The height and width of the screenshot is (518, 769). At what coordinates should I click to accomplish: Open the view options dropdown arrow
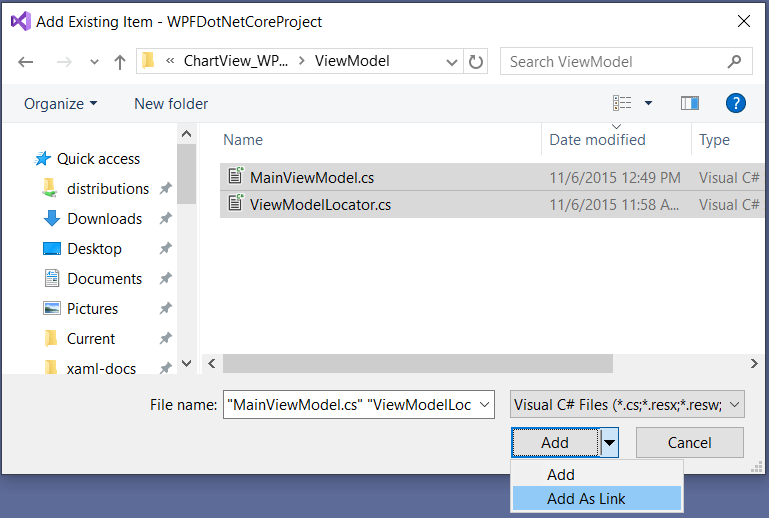[648, 103]
